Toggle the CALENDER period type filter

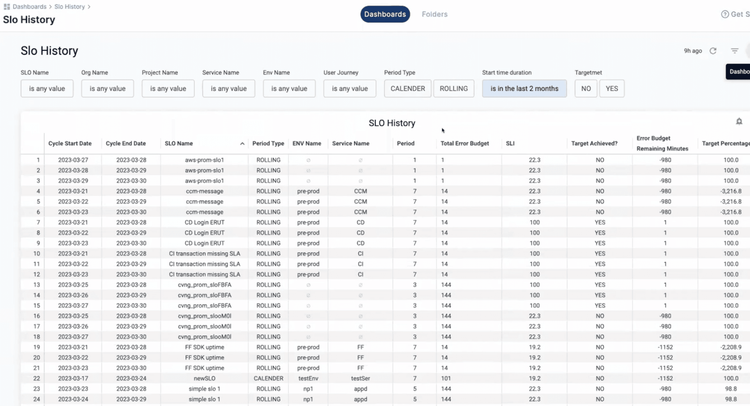point(408,89)
